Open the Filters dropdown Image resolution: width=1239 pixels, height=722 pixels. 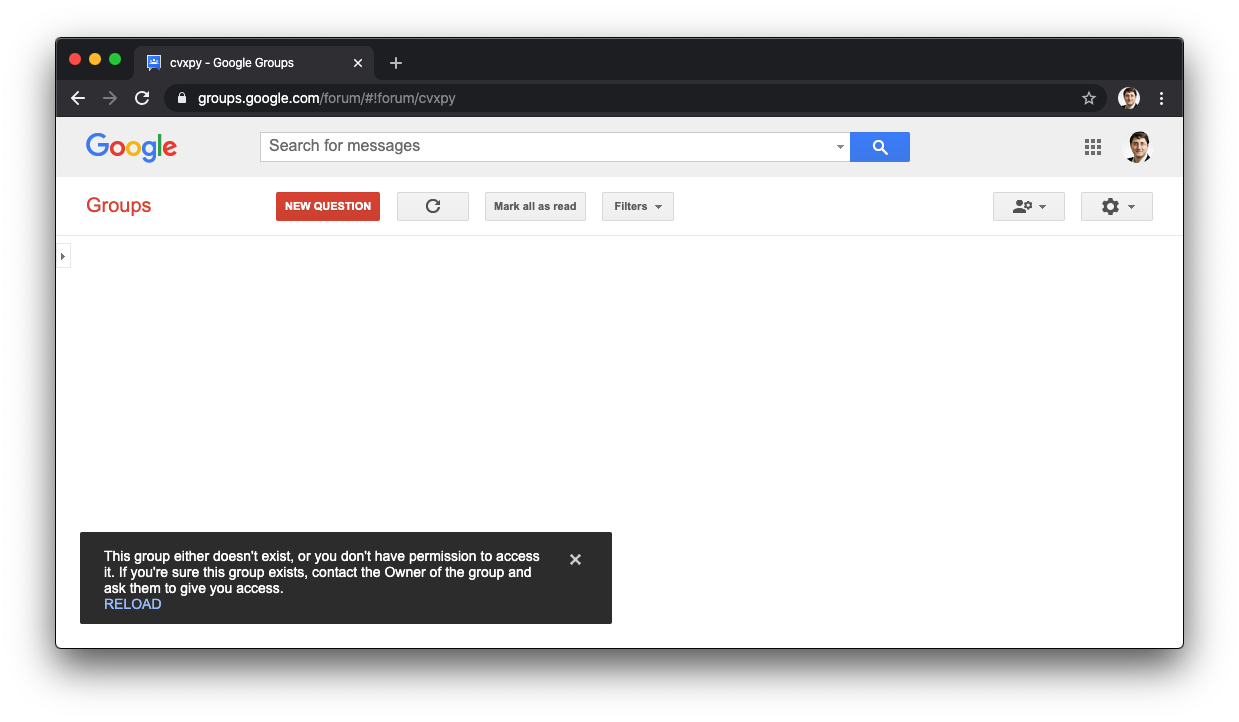point(638,206)
